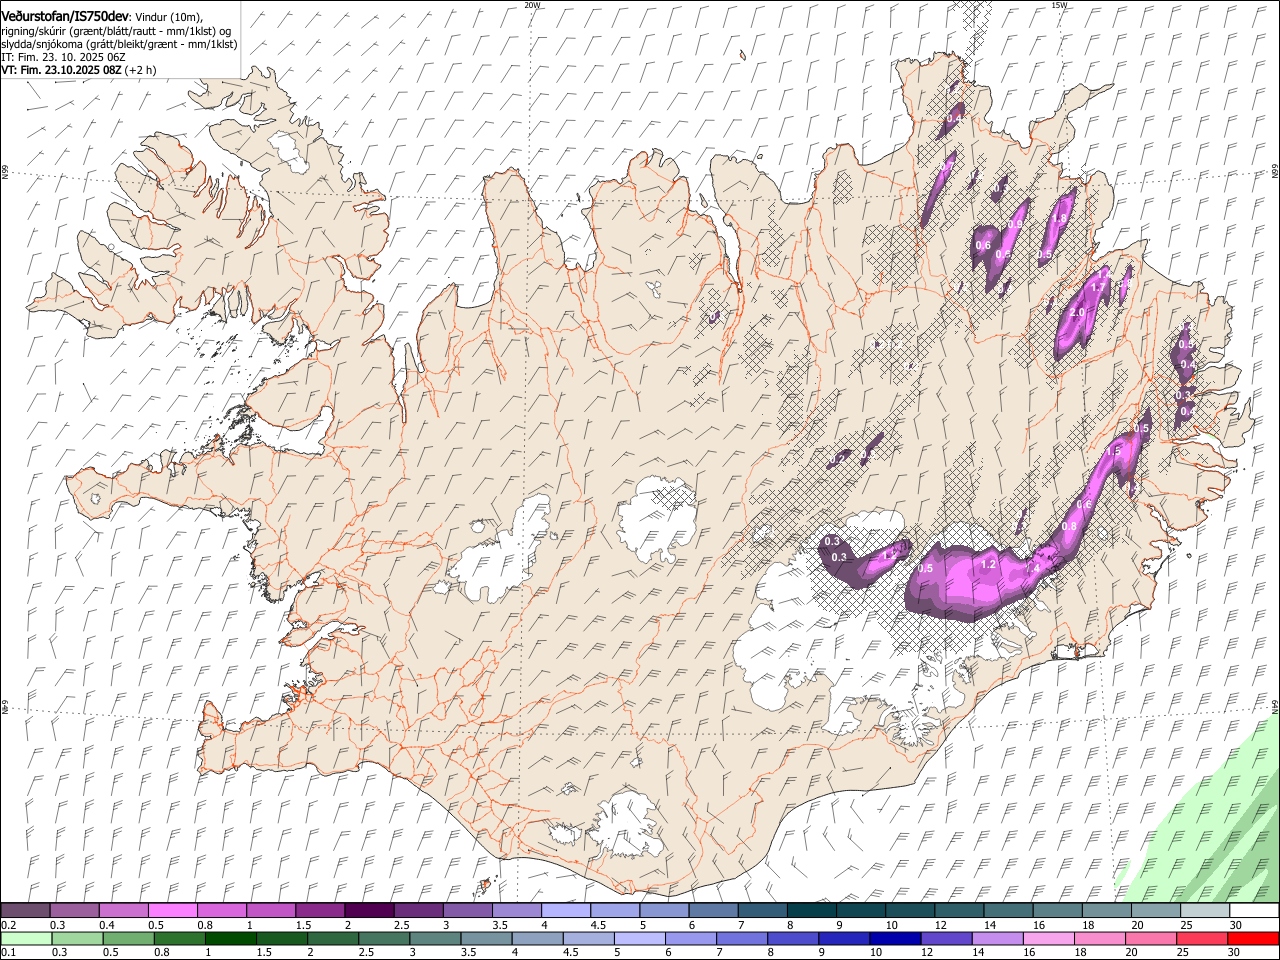Select the medium green 0.5 swatch, lower scale

click(x=128, y=939)
